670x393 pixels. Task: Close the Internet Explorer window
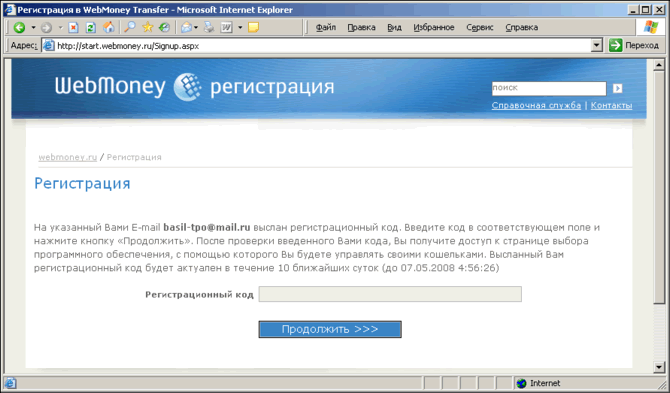(x=658, y=9)
